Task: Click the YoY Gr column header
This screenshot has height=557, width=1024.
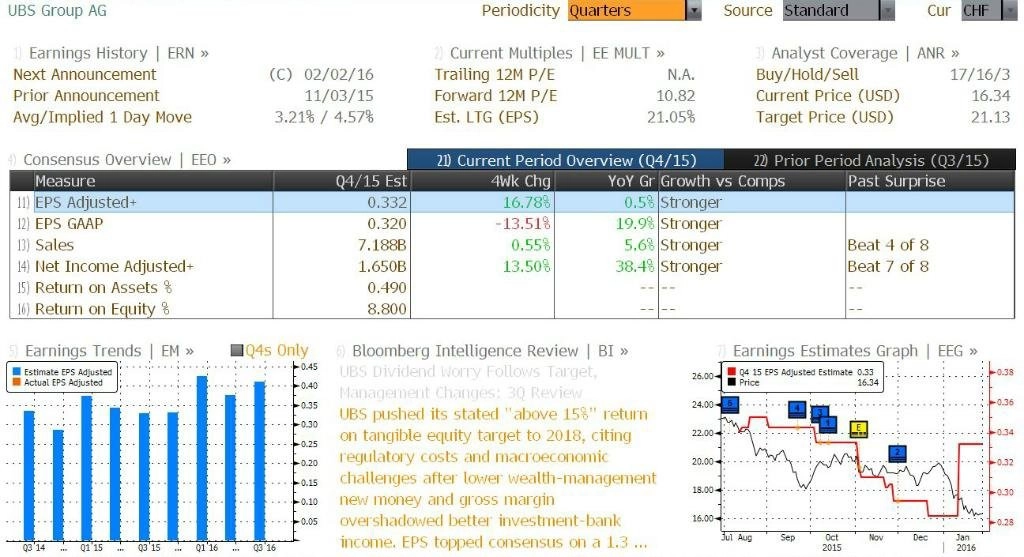Action: point(606,181)
